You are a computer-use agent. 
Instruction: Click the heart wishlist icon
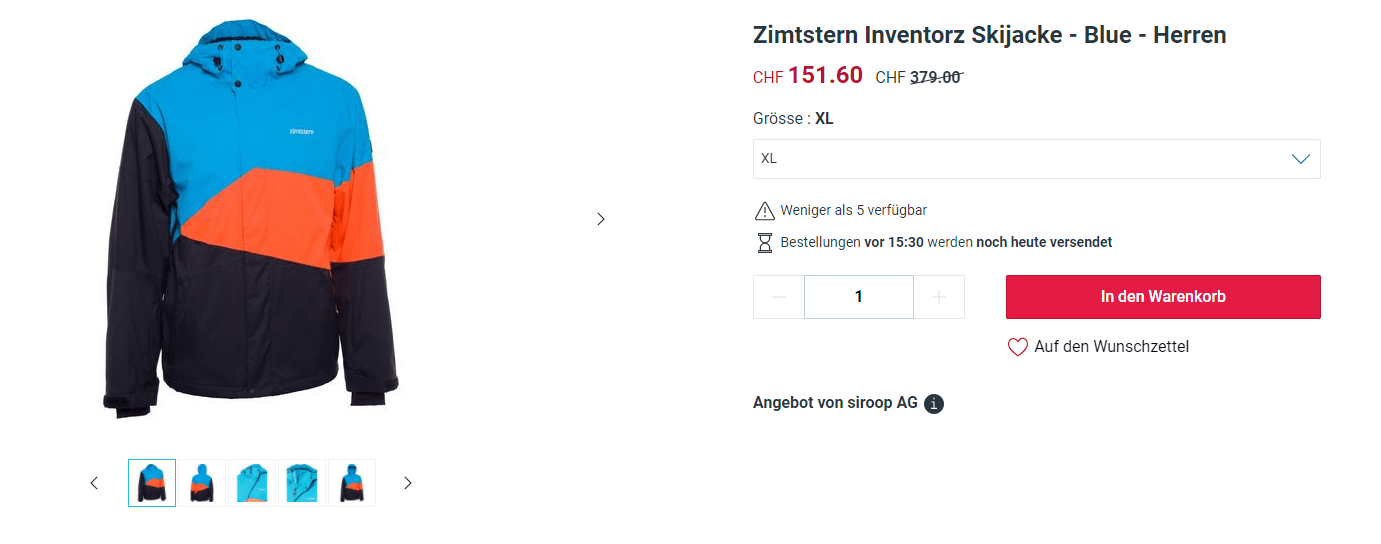[1017, 347]
